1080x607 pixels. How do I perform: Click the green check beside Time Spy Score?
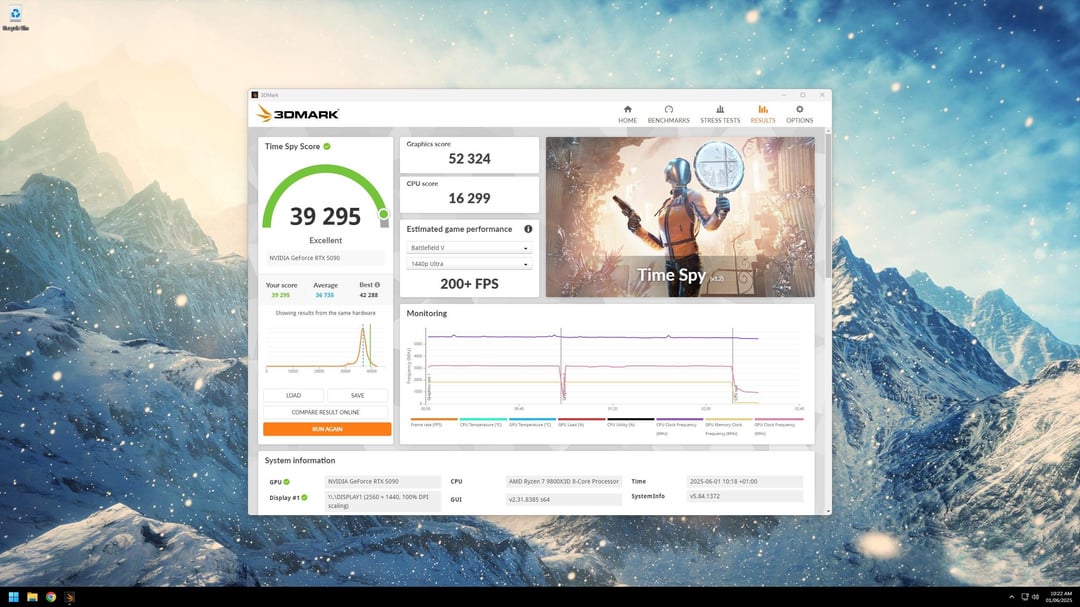pyautogui.click(x=327, y=146)
